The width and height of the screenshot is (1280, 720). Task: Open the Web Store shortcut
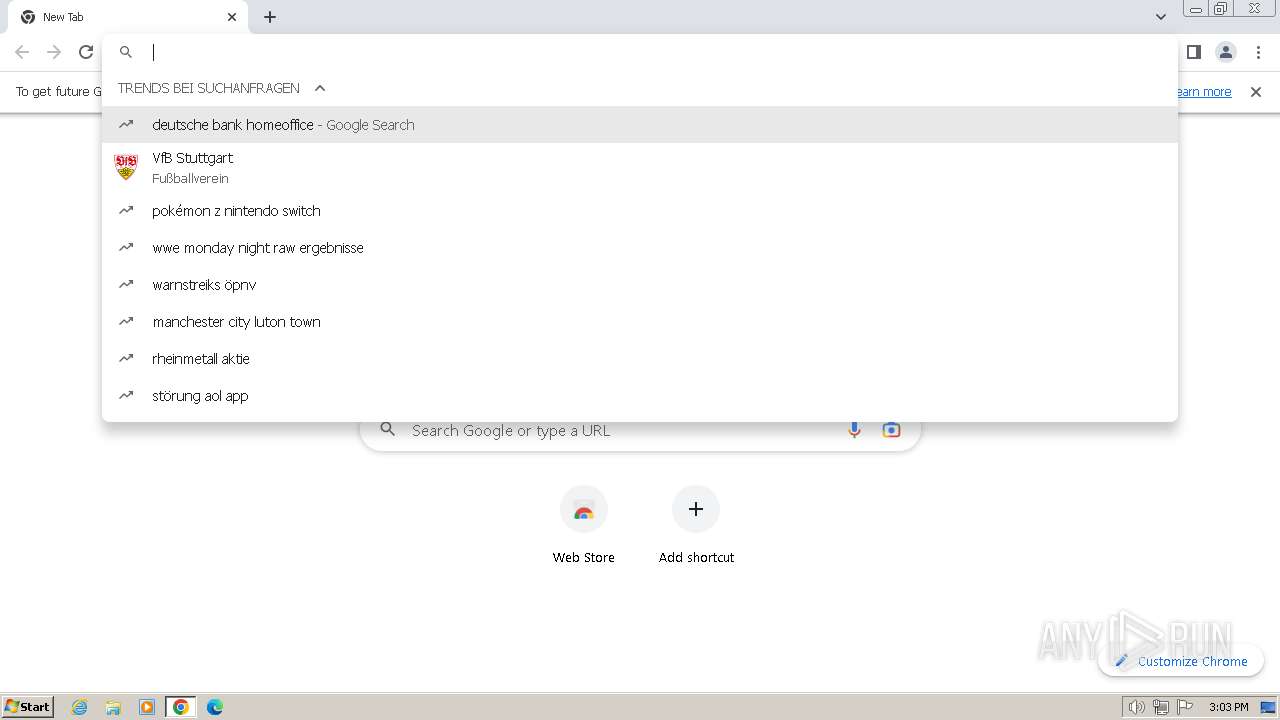point(584,525)
